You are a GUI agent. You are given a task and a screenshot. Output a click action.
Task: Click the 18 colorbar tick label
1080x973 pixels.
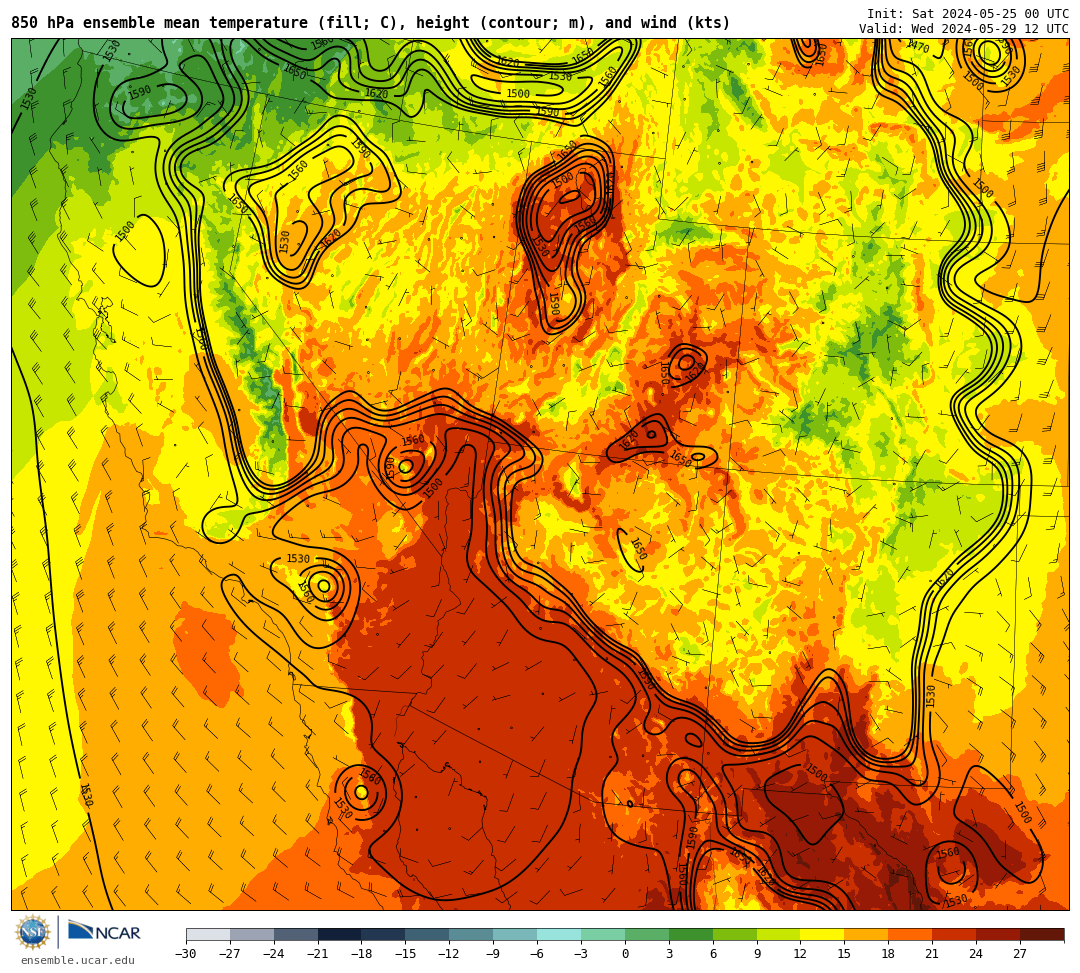(889, 954)
